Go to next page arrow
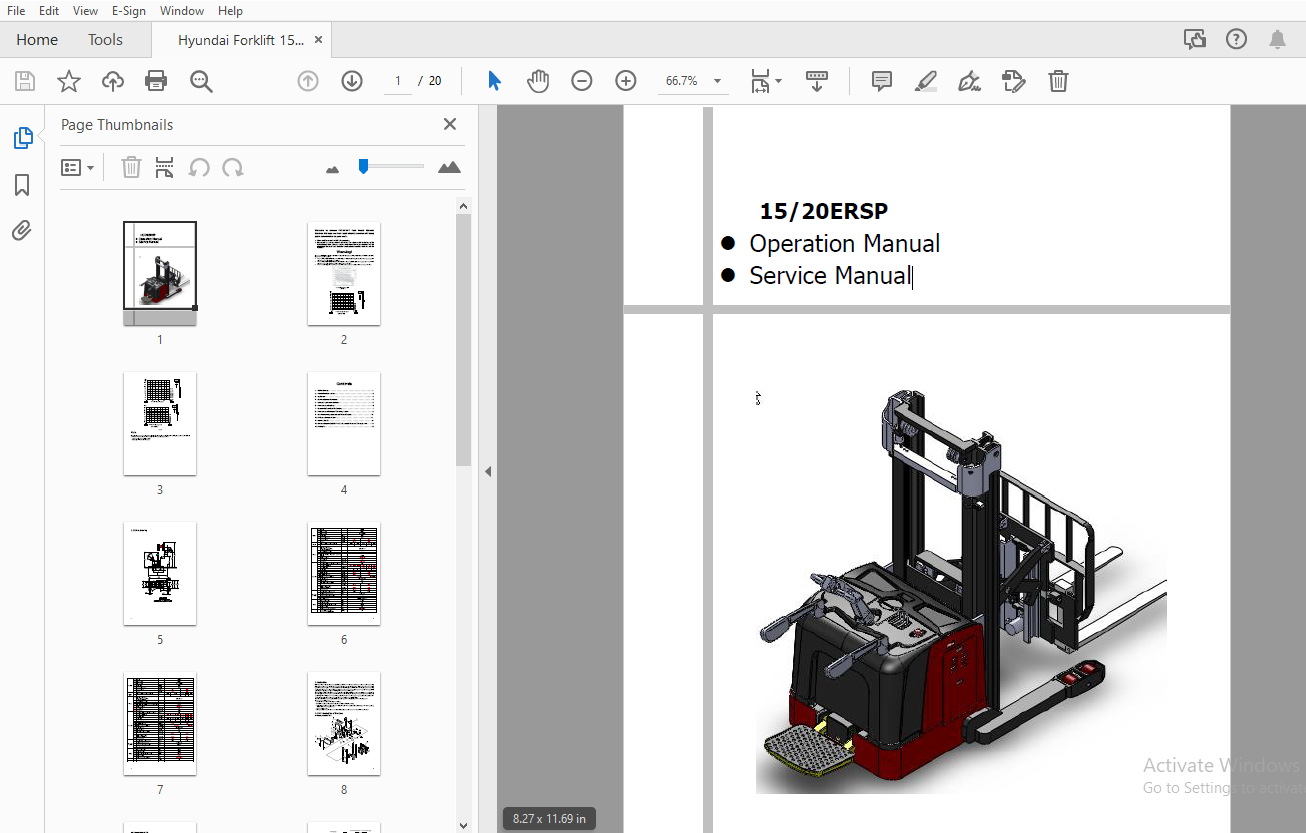Screen dimensions: 1306x833 [352, 81]
